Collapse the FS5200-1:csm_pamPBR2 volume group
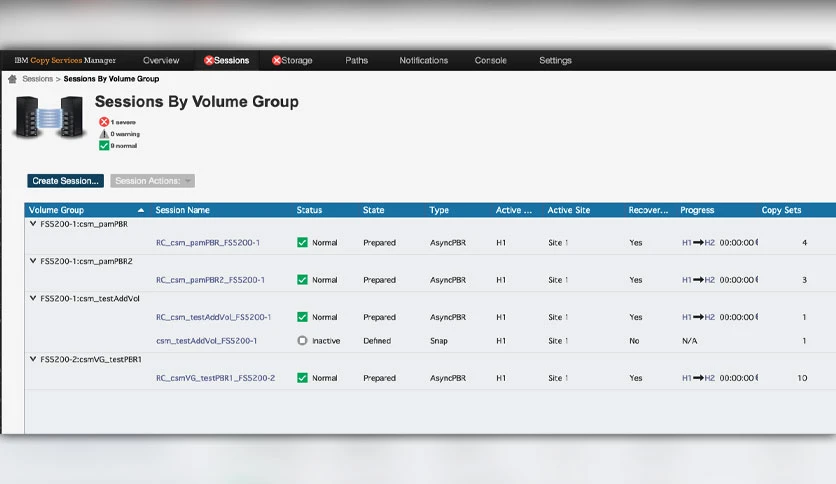 click(x=33, y=261)
